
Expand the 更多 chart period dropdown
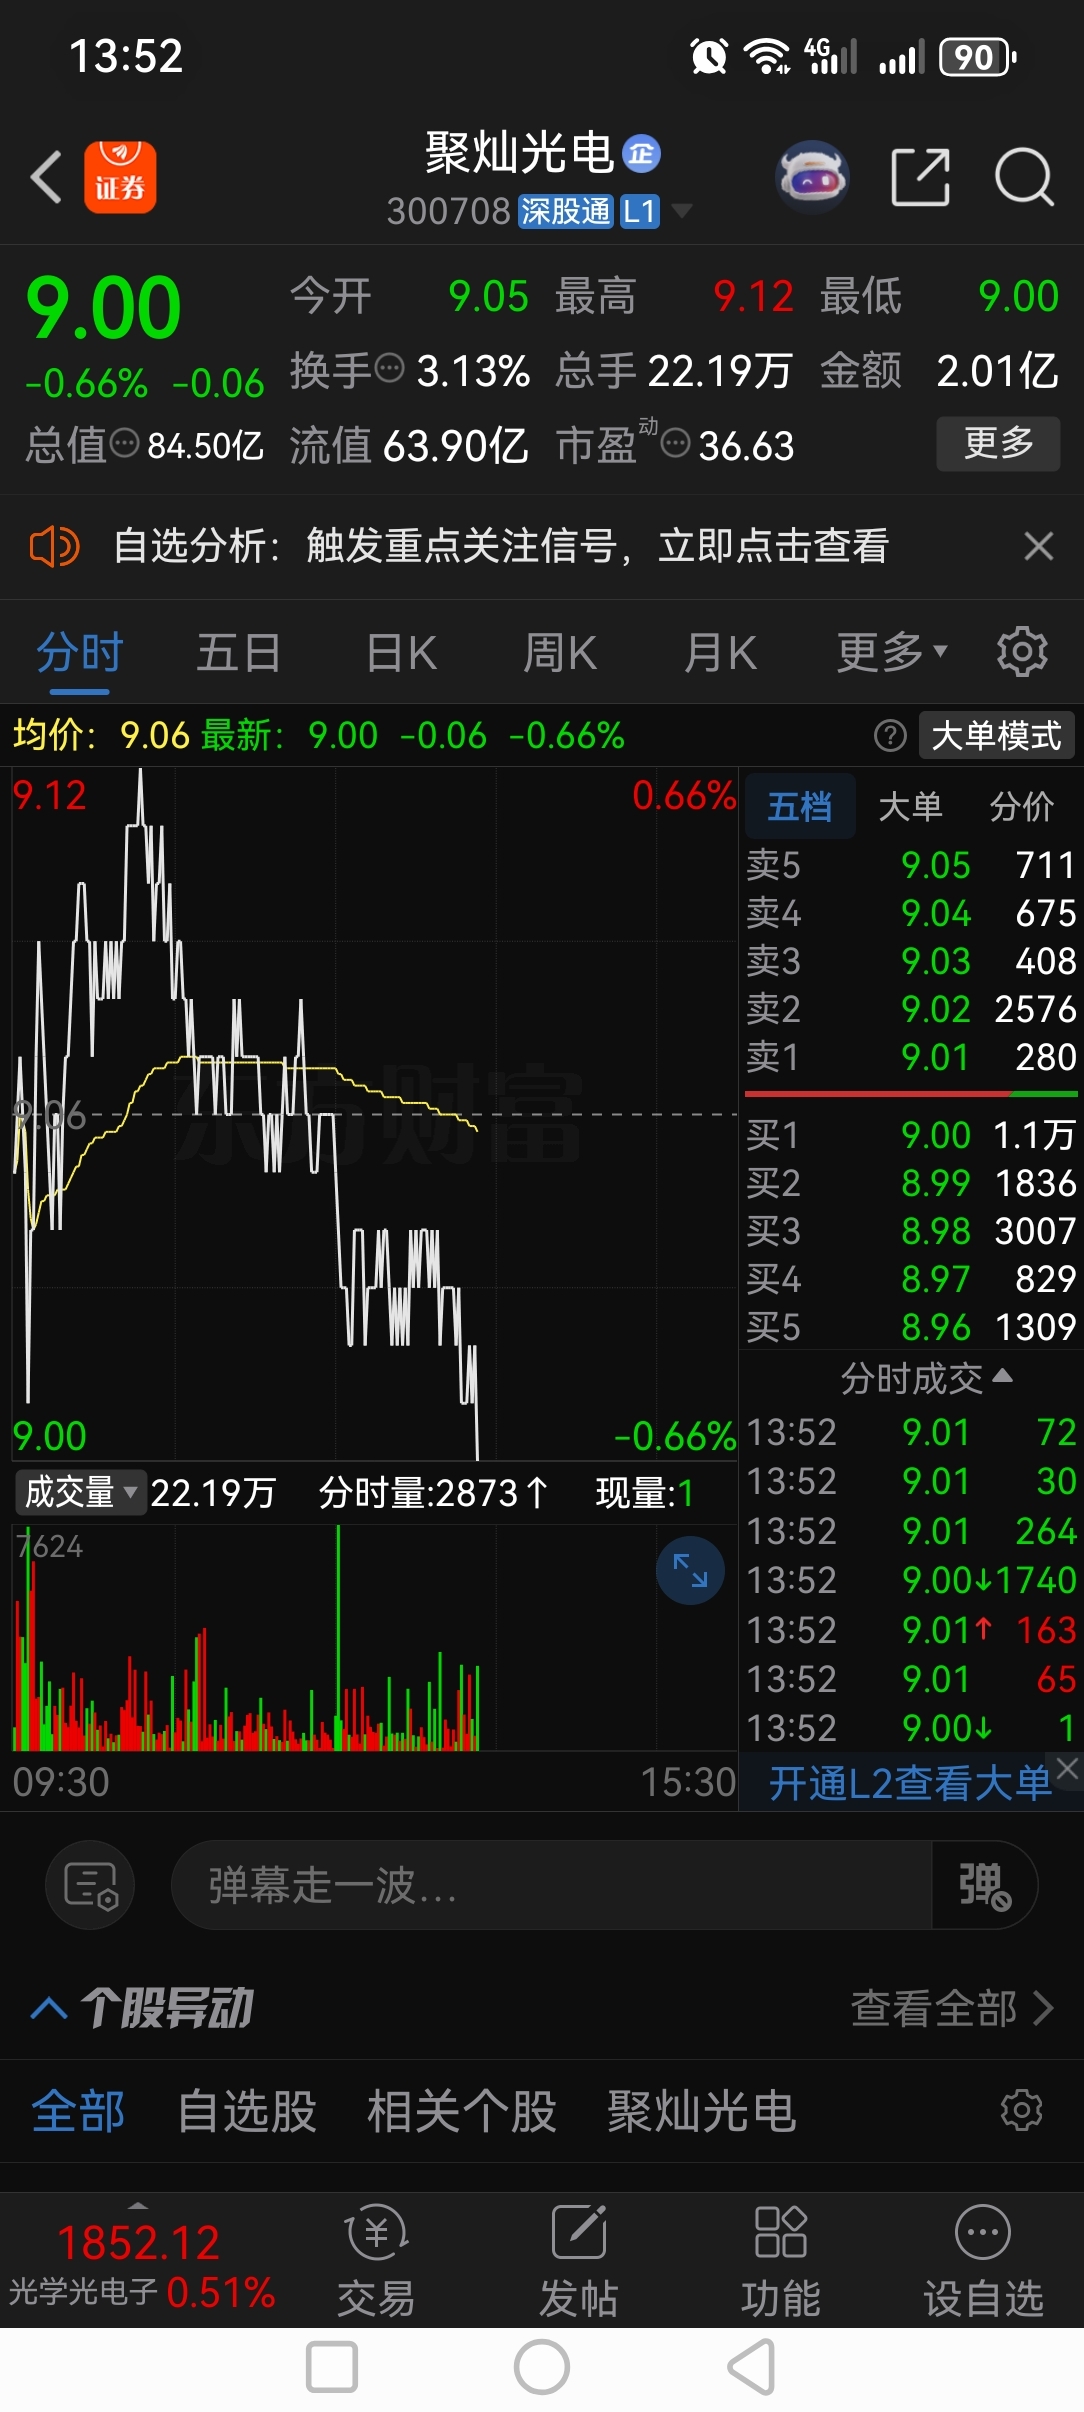click(x=891, y=654)
